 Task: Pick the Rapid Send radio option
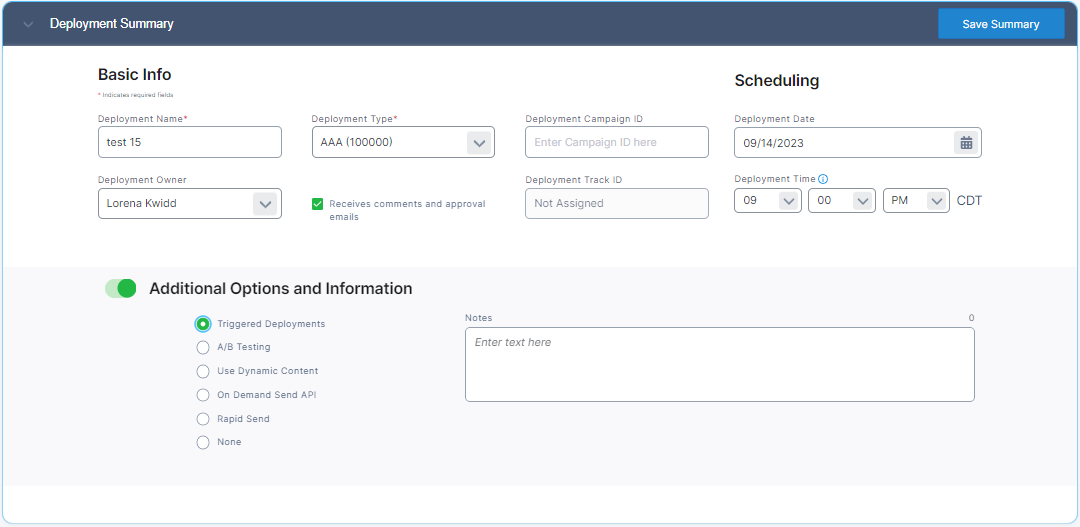tap(203, 419)
